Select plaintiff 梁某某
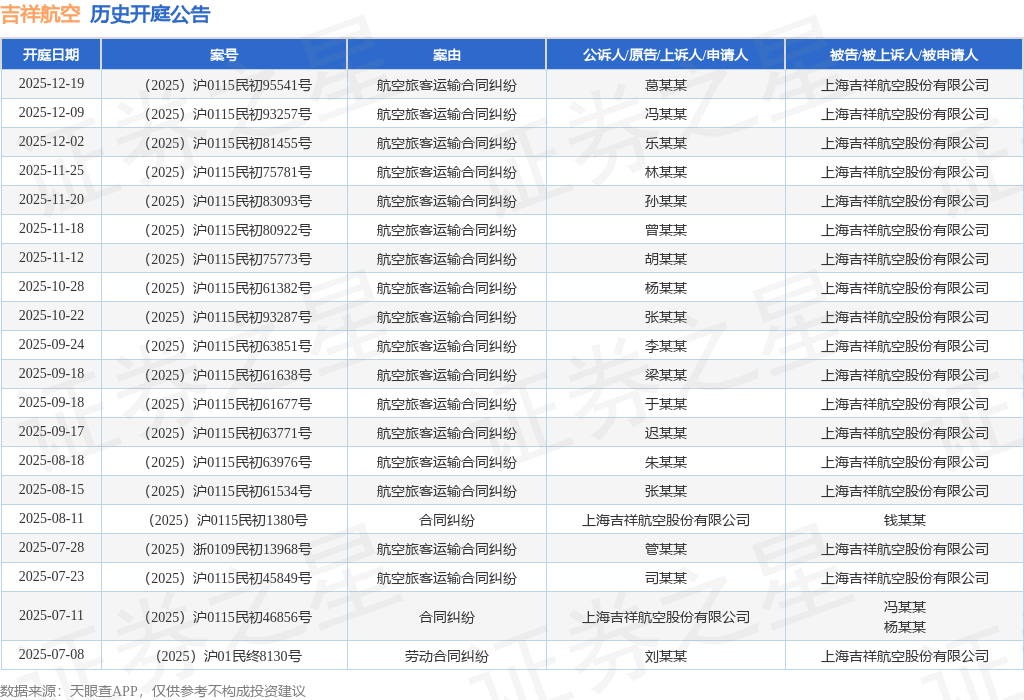The image size is (1024, 700). (x=665, y=375)
